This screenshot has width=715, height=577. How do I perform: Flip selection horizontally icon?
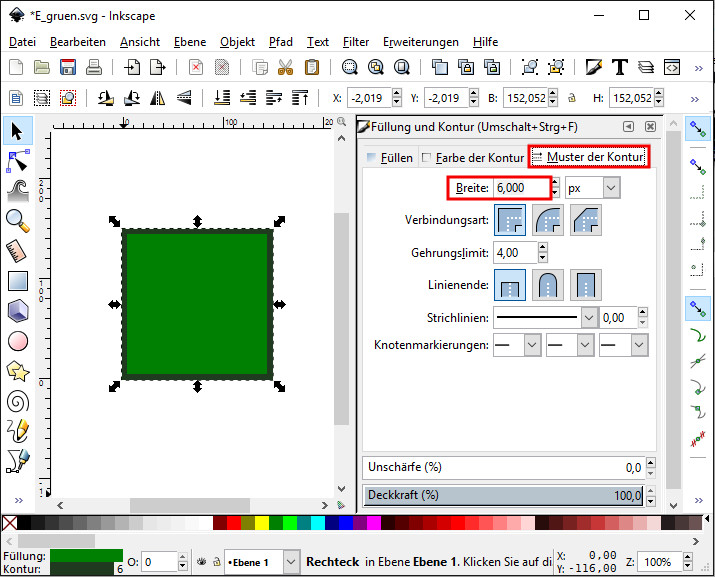tap(158, 98)
